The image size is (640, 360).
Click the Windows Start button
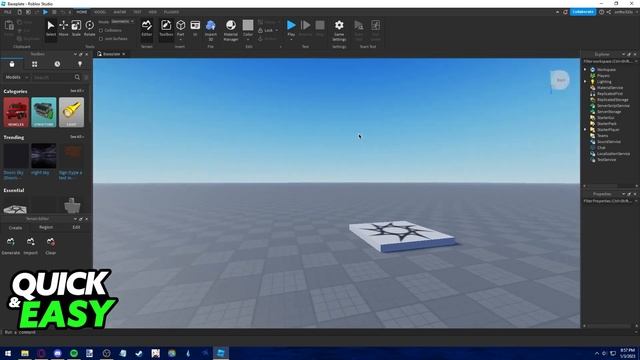[8, 353]
